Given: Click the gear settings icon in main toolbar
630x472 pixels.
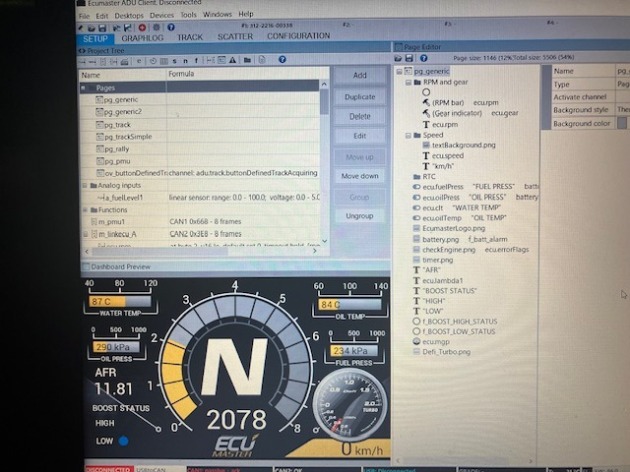Looking at the screenshot, I should tap(156, 28).
